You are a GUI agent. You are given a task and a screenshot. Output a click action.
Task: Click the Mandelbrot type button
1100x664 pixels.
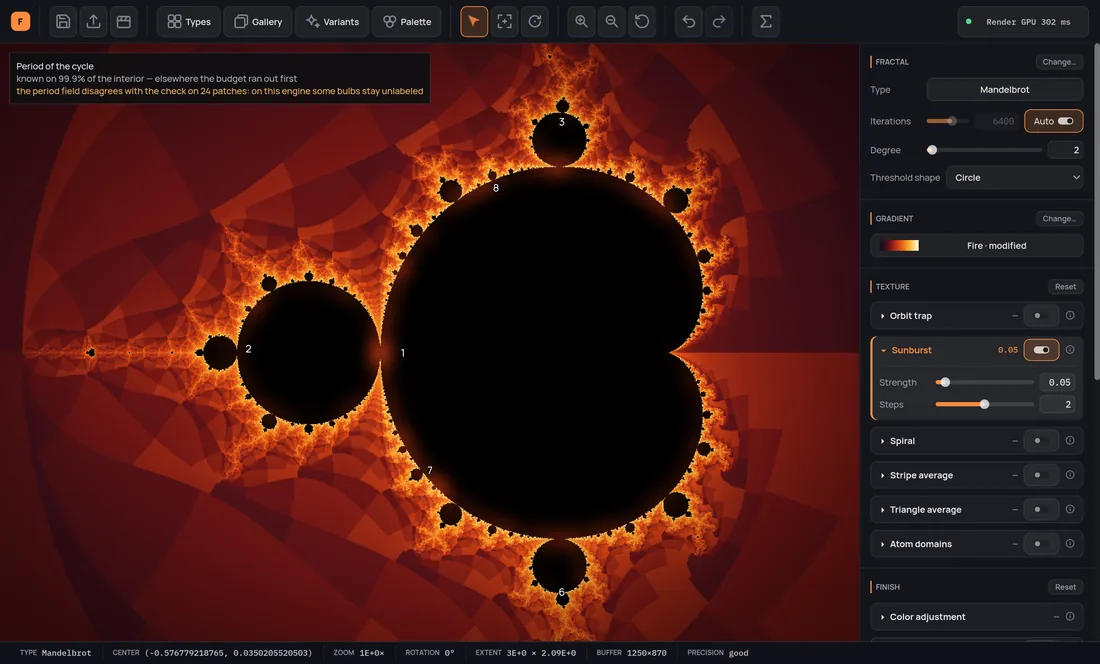1005,89
